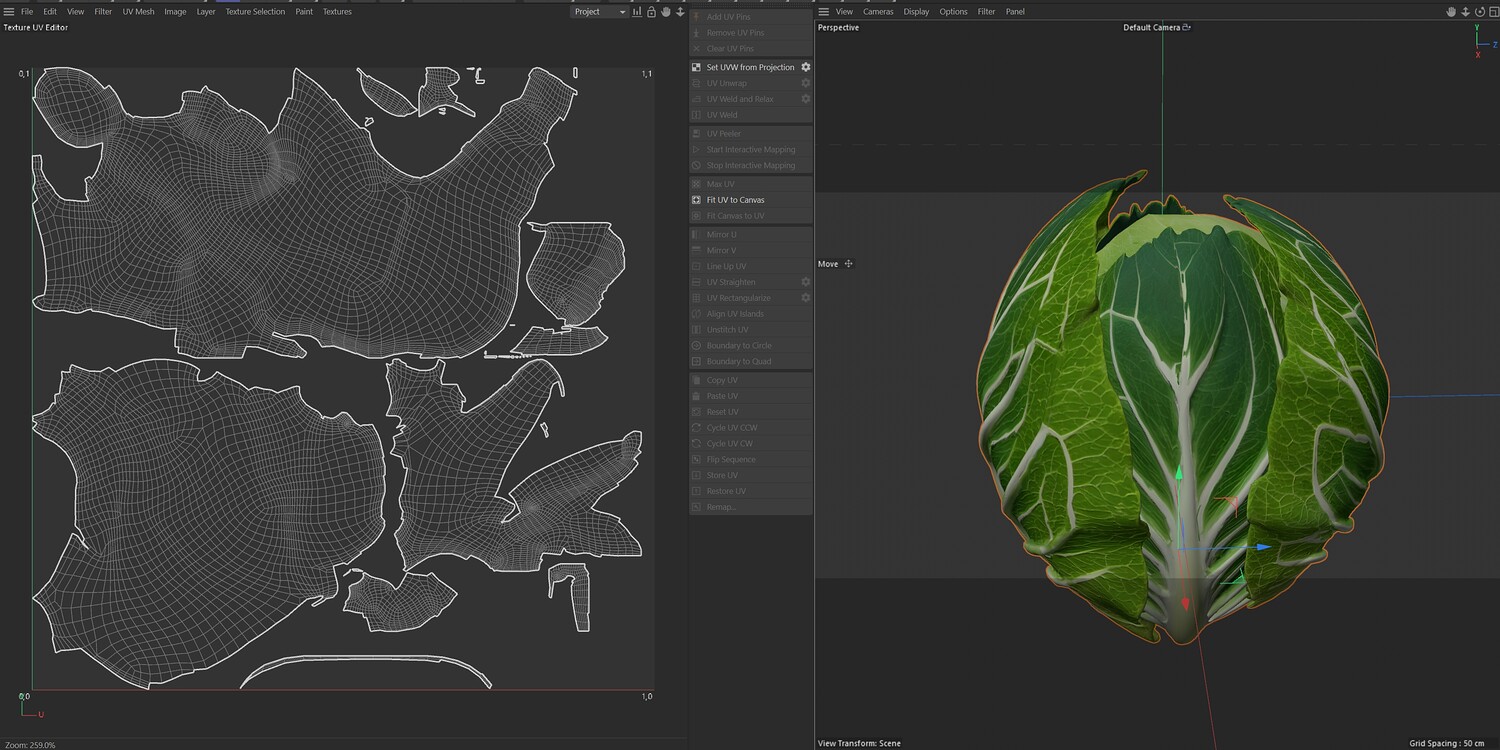Open the Texture Selection menu

point(255,12)
